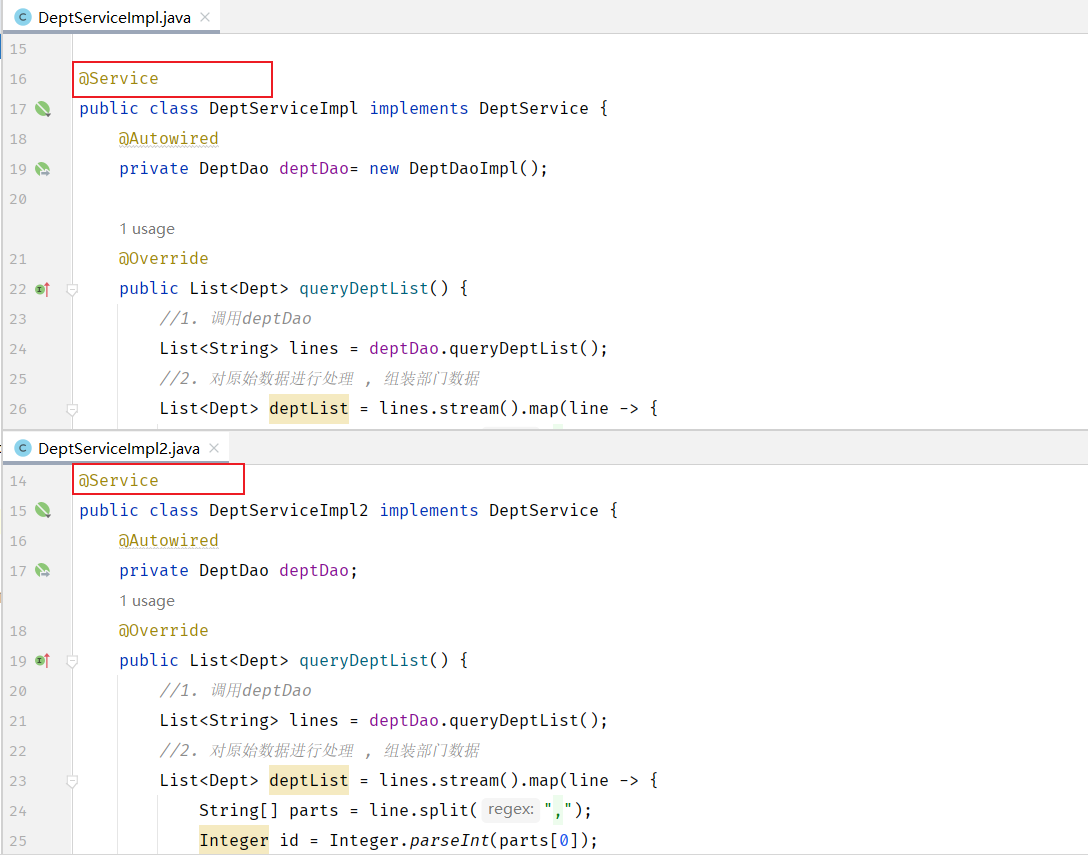The image size is (1088, 855).
Task: Open the "1 usage" hint in bottom editor
Action: click(x=146, y=601)
